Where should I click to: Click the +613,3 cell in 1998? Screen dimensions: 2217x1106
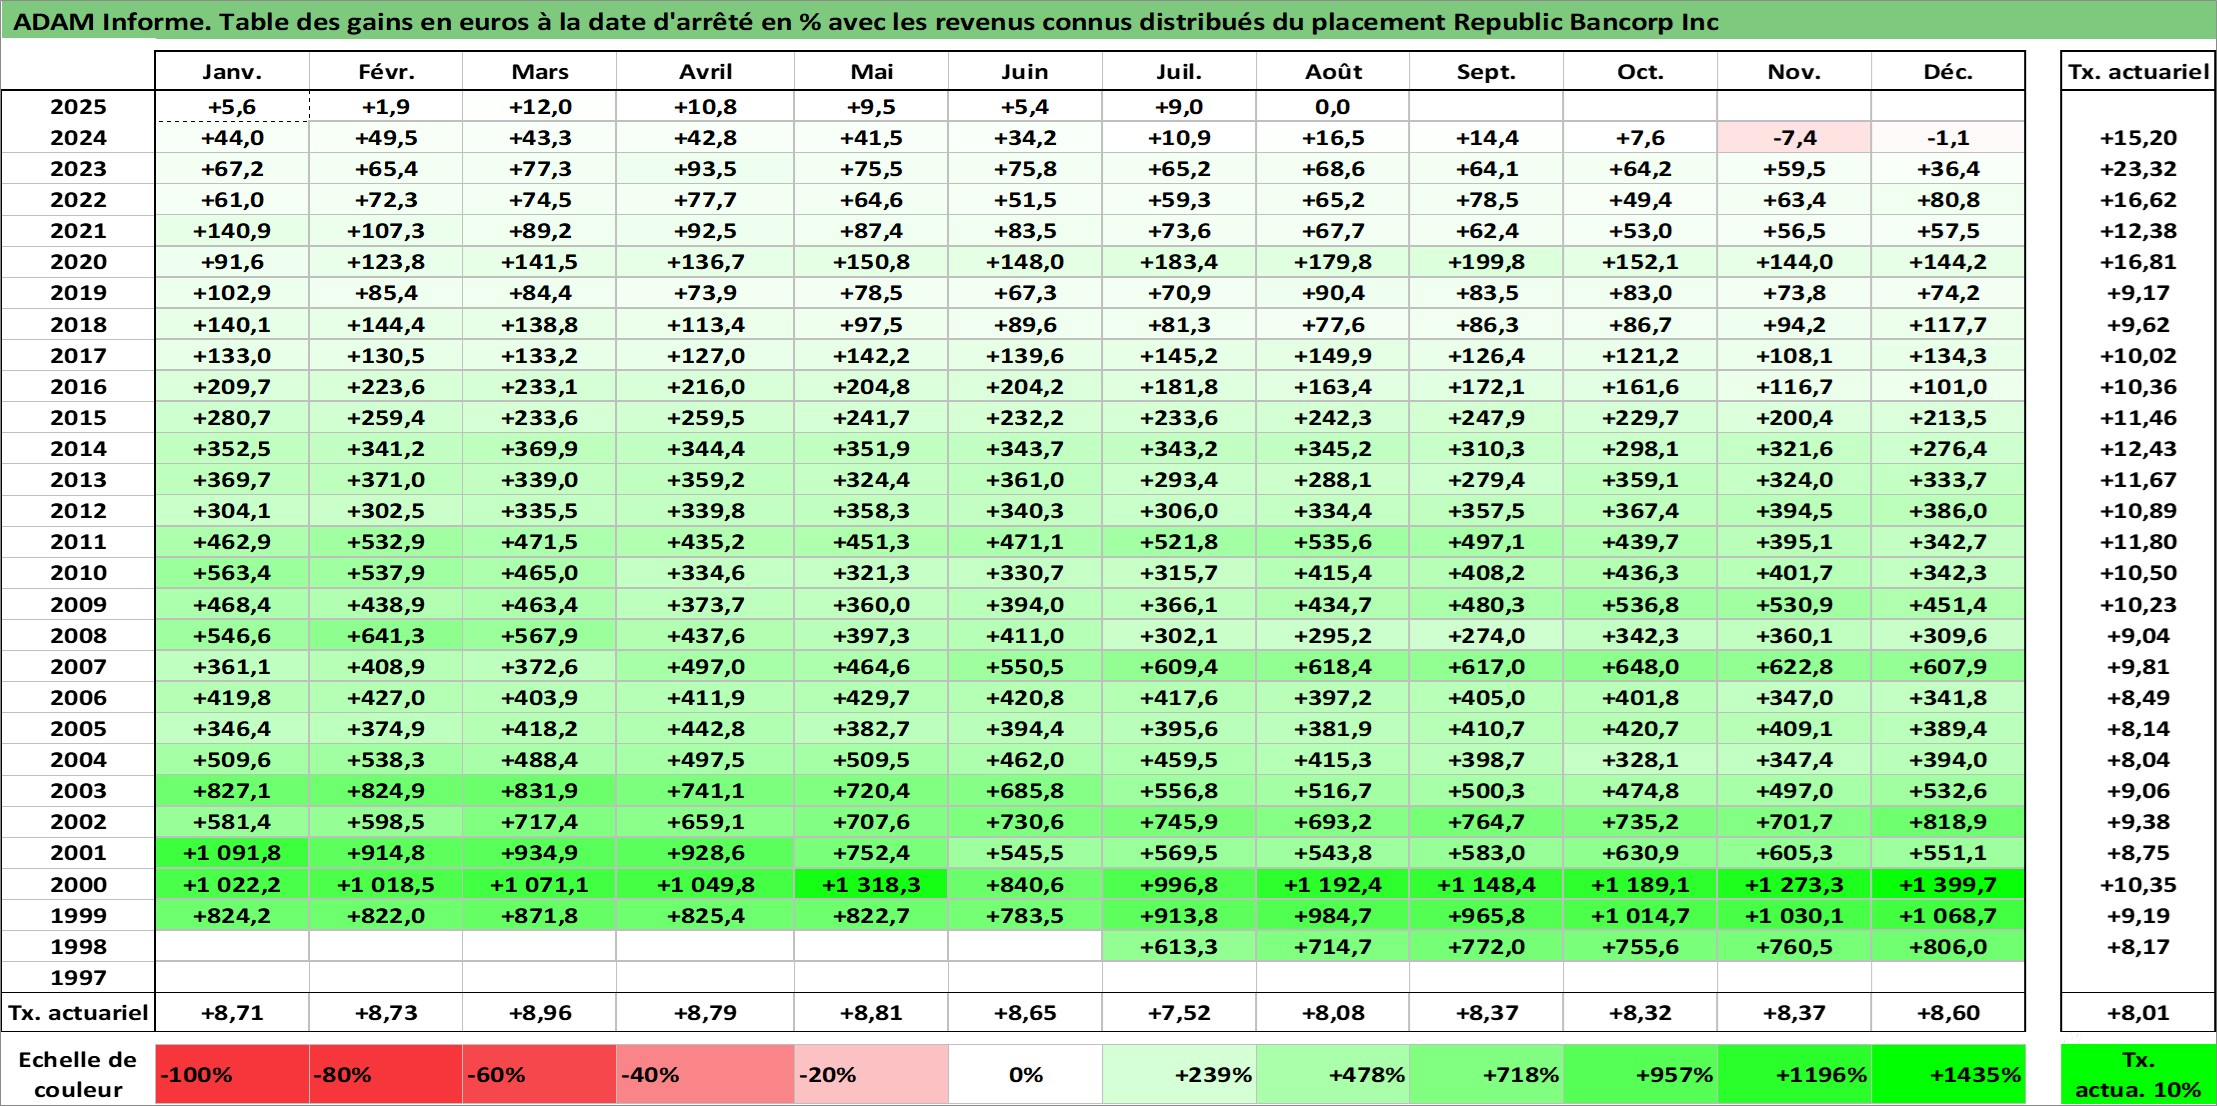1179,947
